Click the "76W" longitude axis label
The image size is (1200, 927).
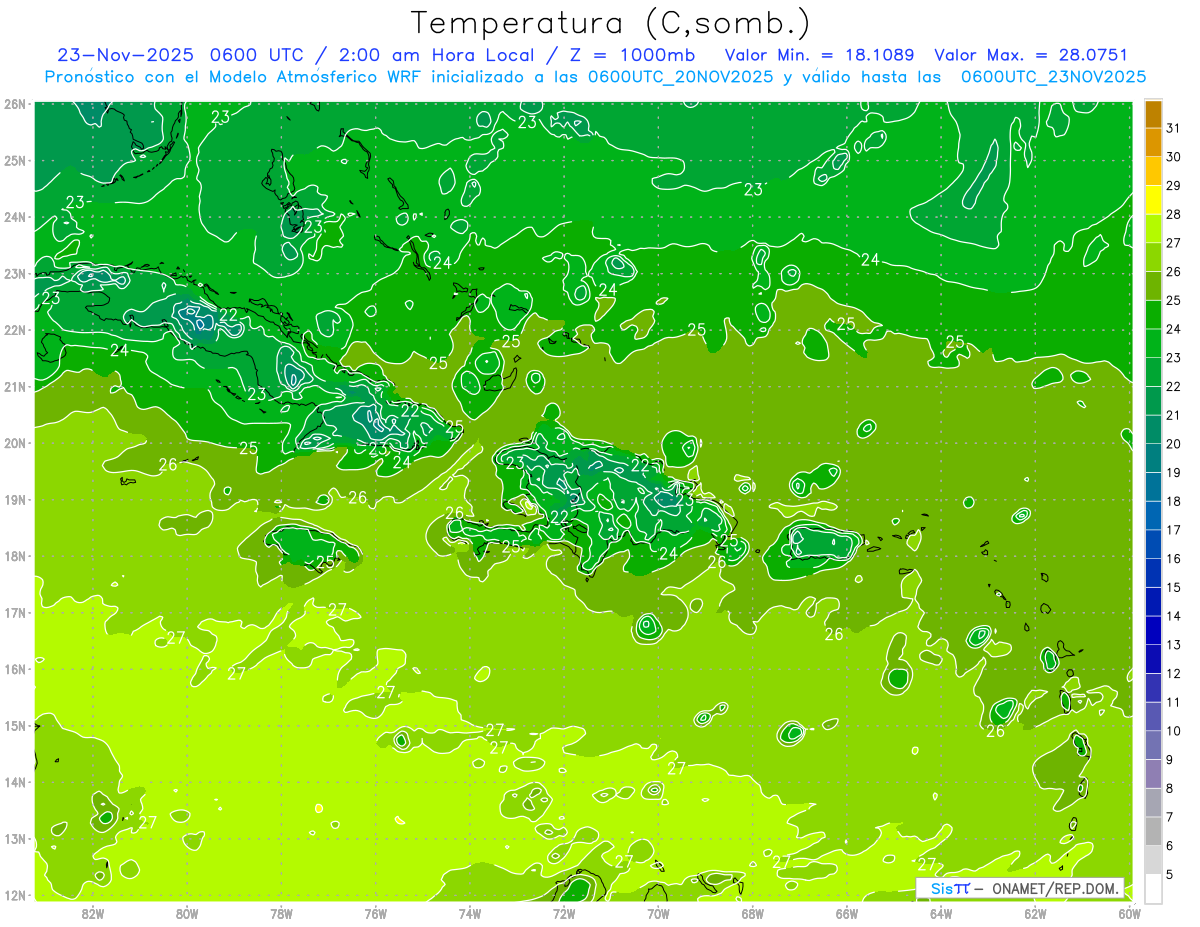(x=375, y=913)
